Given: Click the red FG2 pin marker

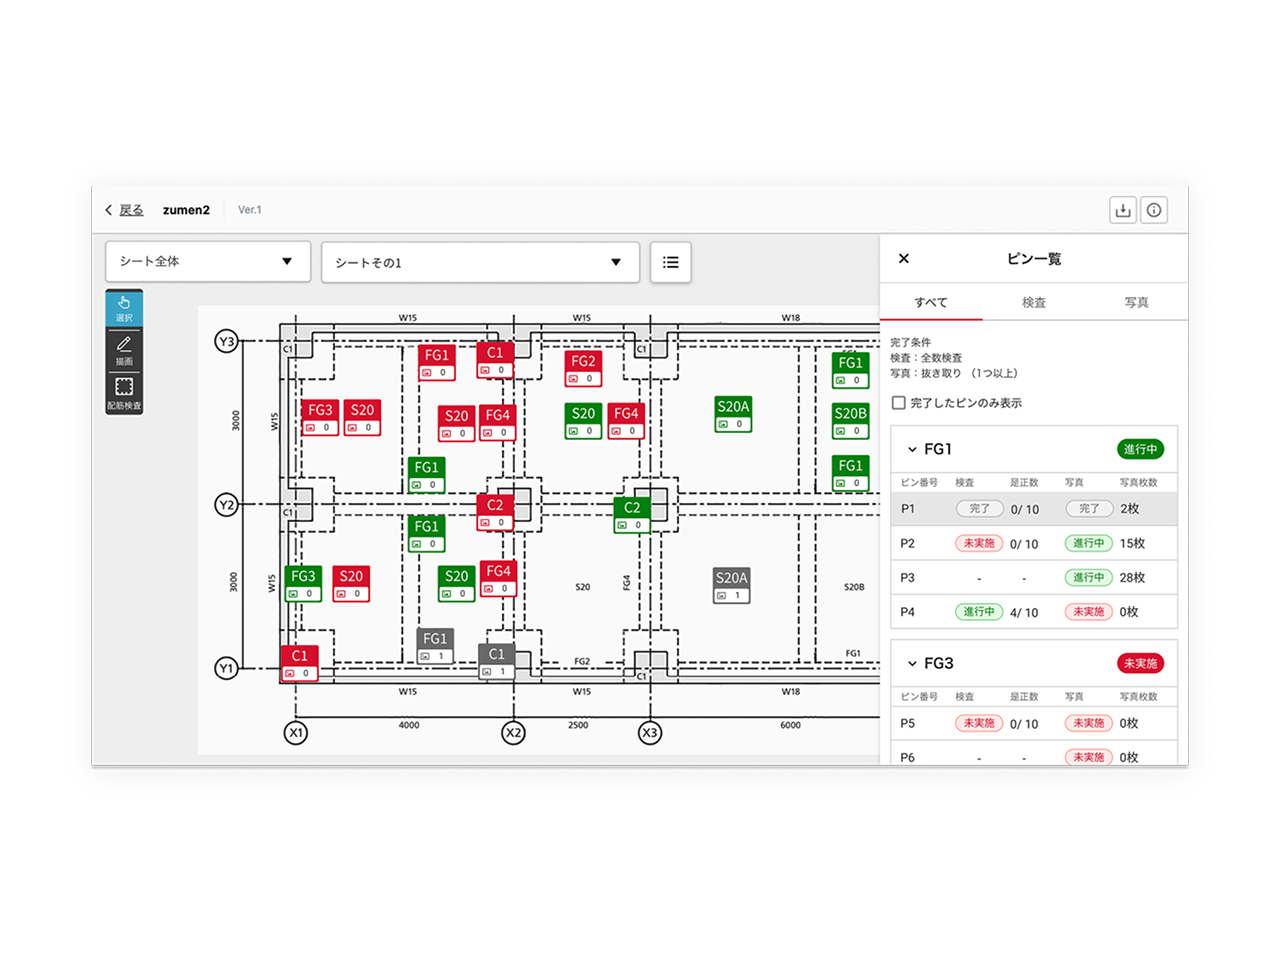Looking at the screenshot, I should (x=583, y=368).
